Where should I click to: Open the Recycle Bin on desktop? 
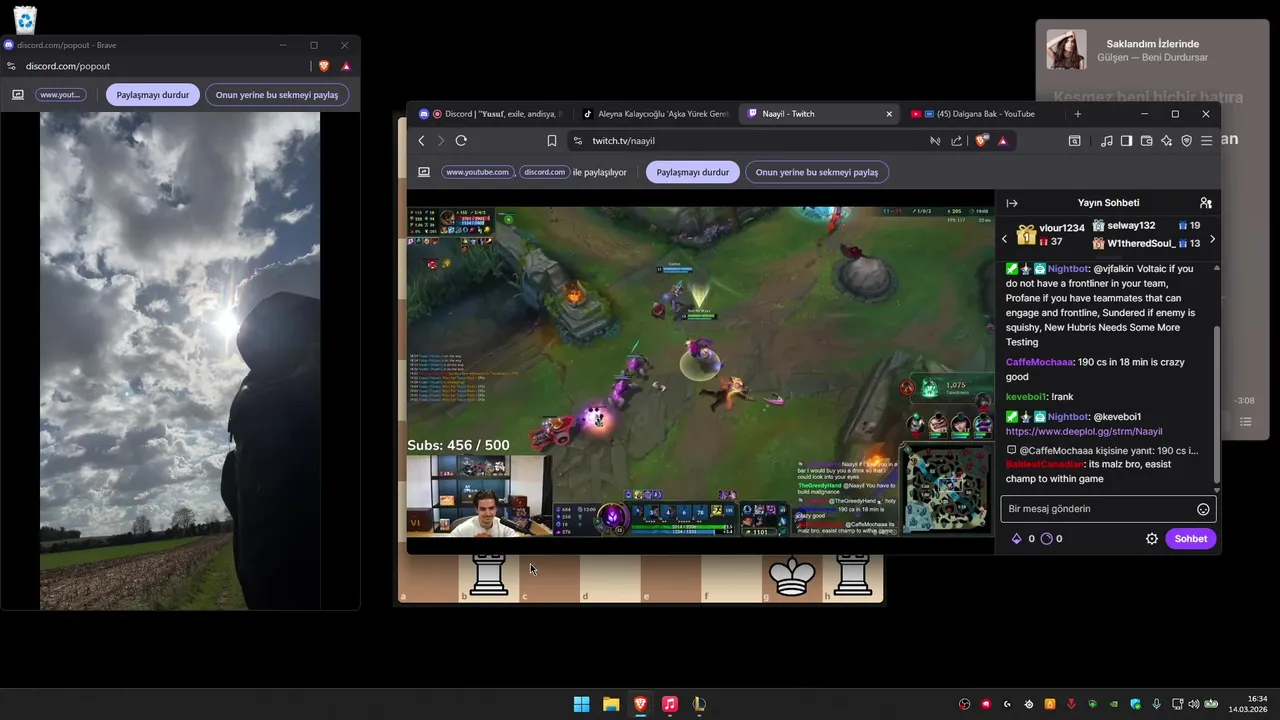[25, 19]
